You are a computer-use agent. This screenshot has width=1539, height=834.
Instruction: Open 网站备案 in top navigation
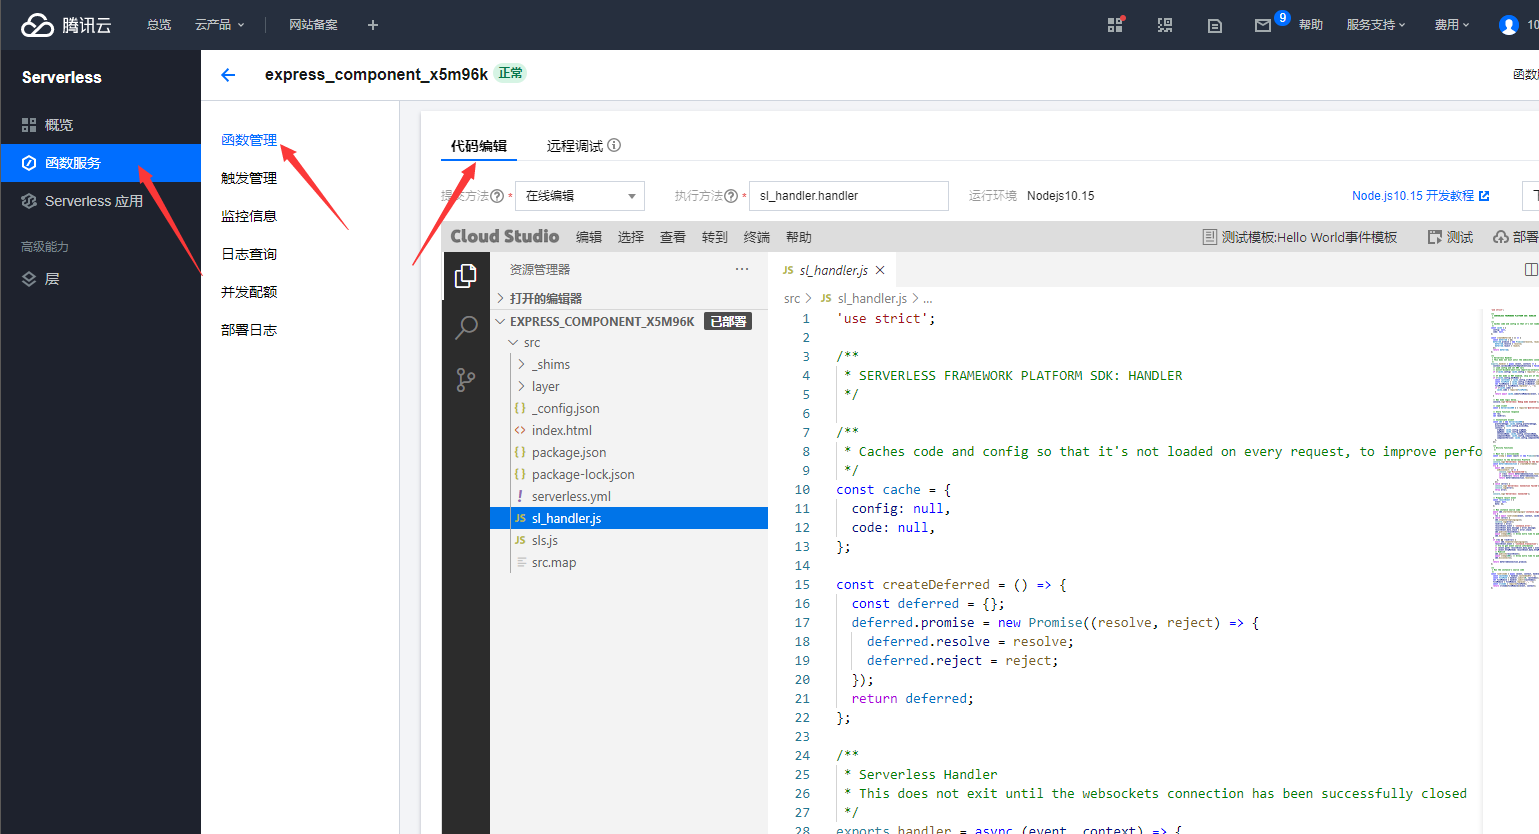(313, 25)
